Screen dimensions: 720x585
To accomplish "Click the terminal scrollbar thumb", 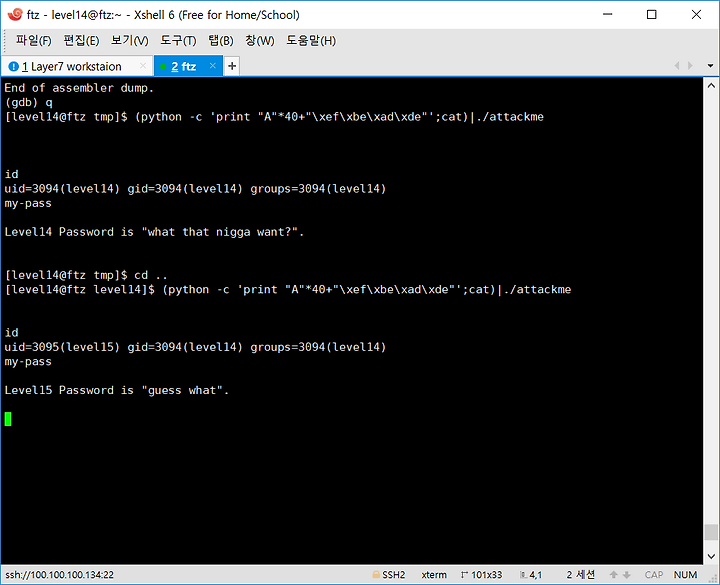I will click(x=711, y=533).
